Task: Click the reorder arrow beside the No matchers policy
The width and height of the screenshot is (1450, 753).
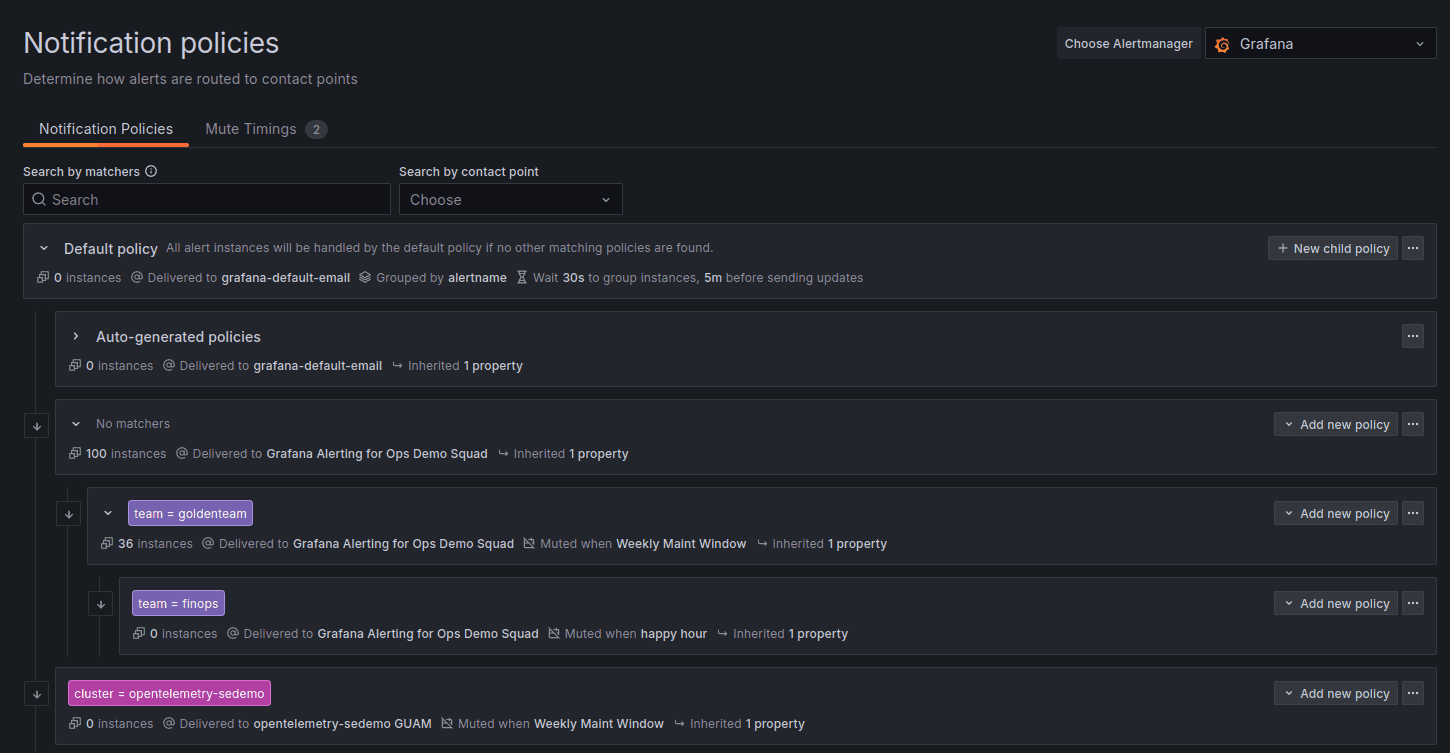Action: pos(36,424)
